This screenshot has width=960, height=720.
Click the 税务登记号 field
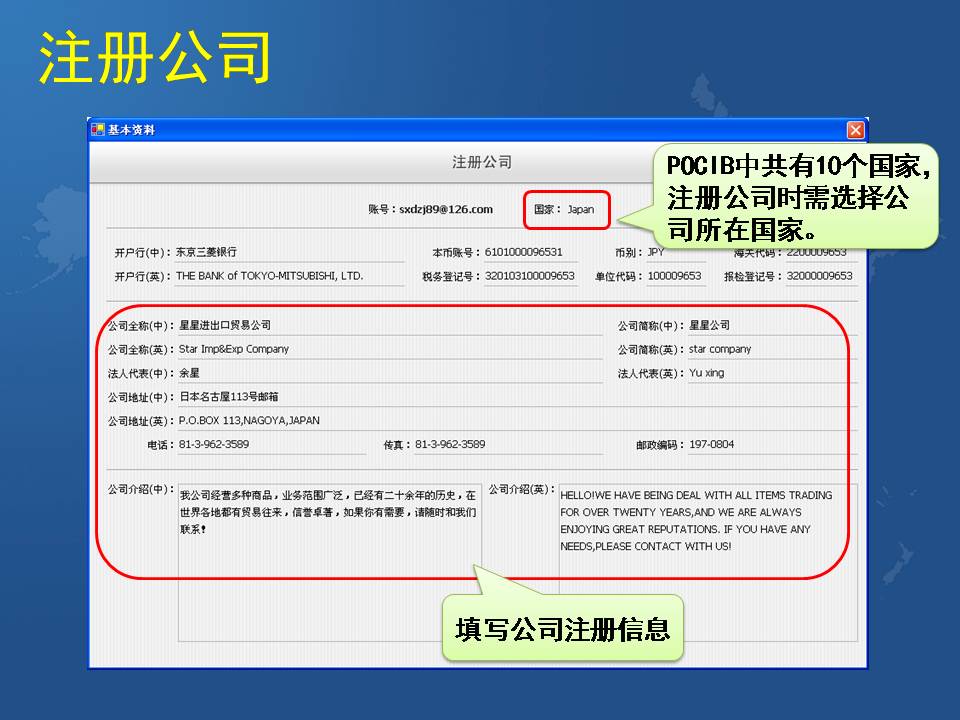tap(529, 276)
